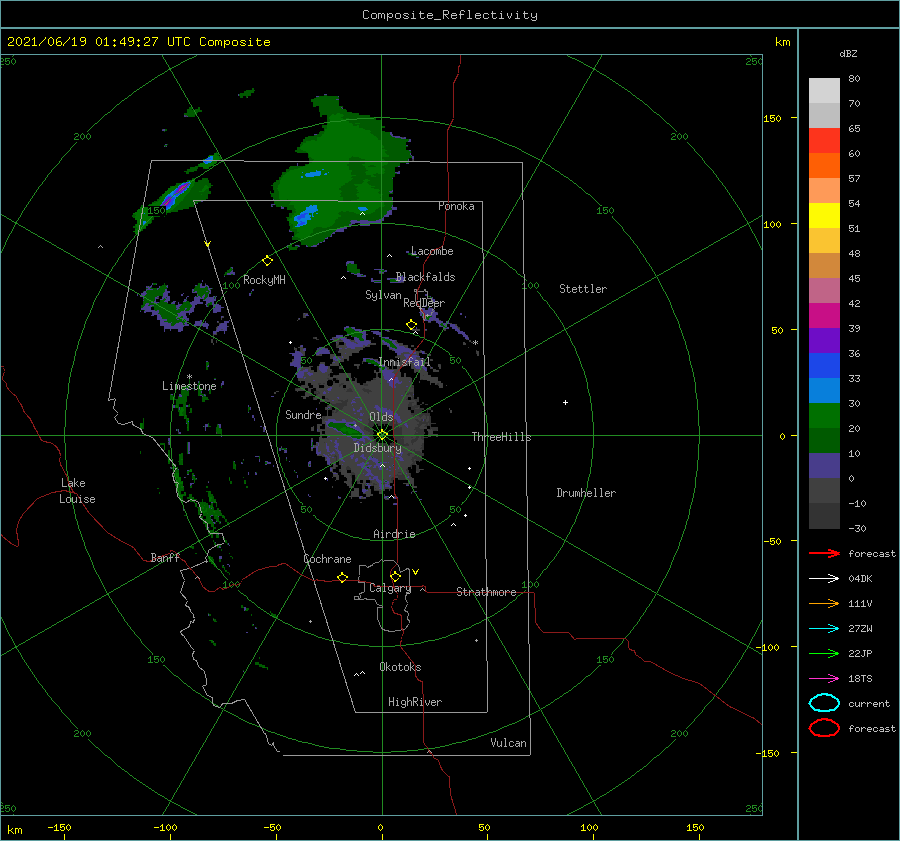900x841 pixels.
Task: Click the Strathmore town label
Action: click(x=486, y=592)
